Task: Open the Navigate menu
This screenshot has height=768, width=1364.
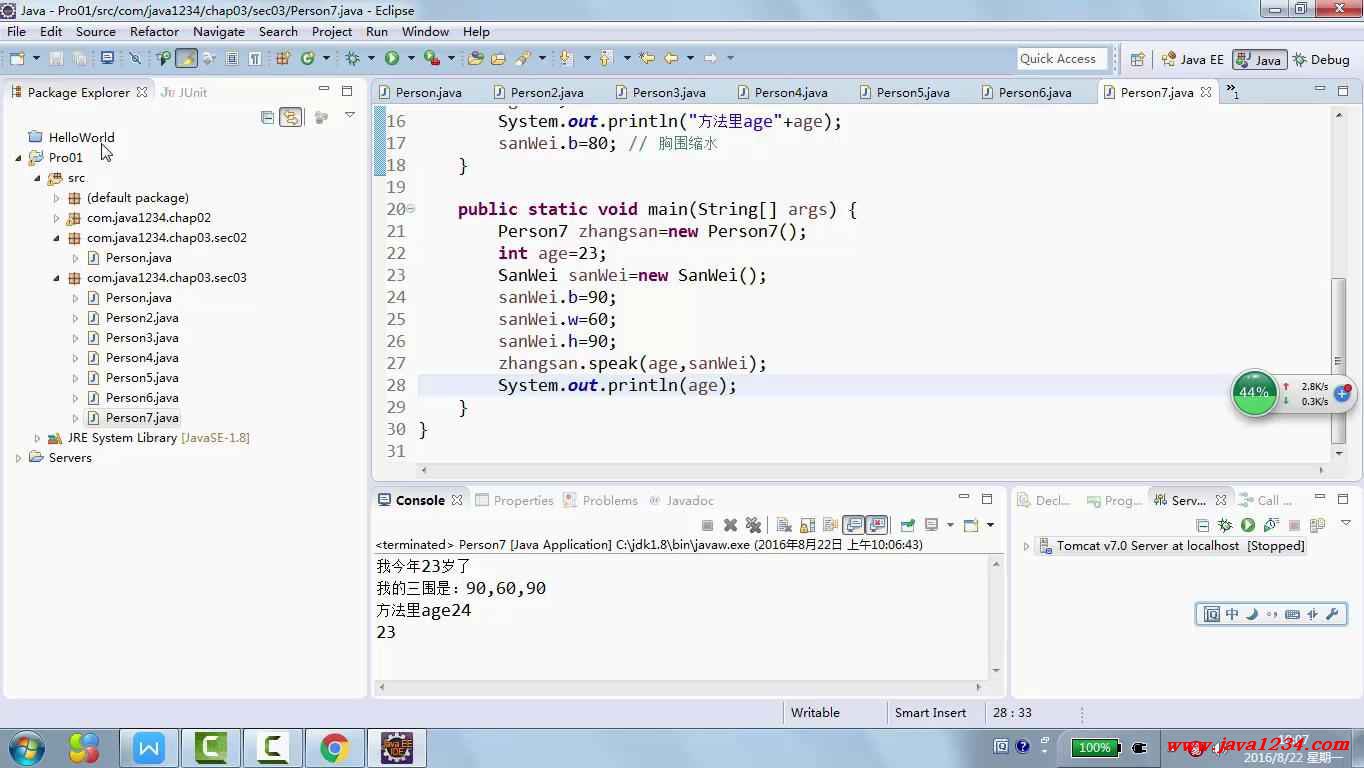Action: [x=219, y=32]
